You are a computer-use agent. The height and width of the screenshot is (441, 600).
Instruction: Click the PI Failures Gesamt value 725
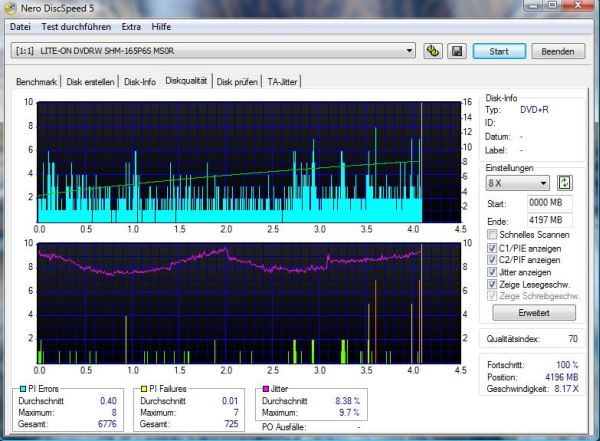[x=231, y=424]
